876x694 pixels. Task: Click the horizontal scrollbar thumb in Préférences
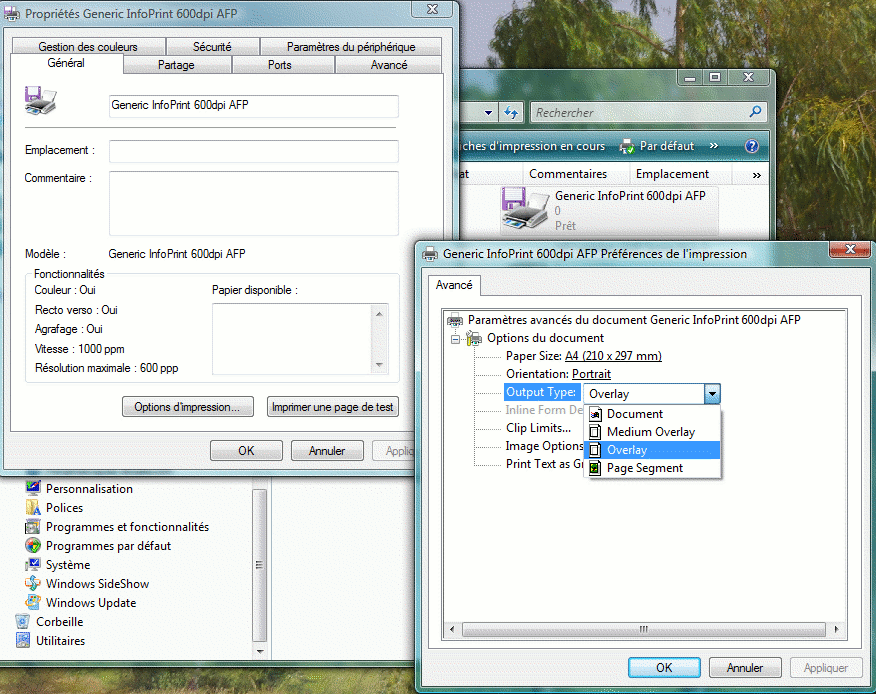[644, 629]
